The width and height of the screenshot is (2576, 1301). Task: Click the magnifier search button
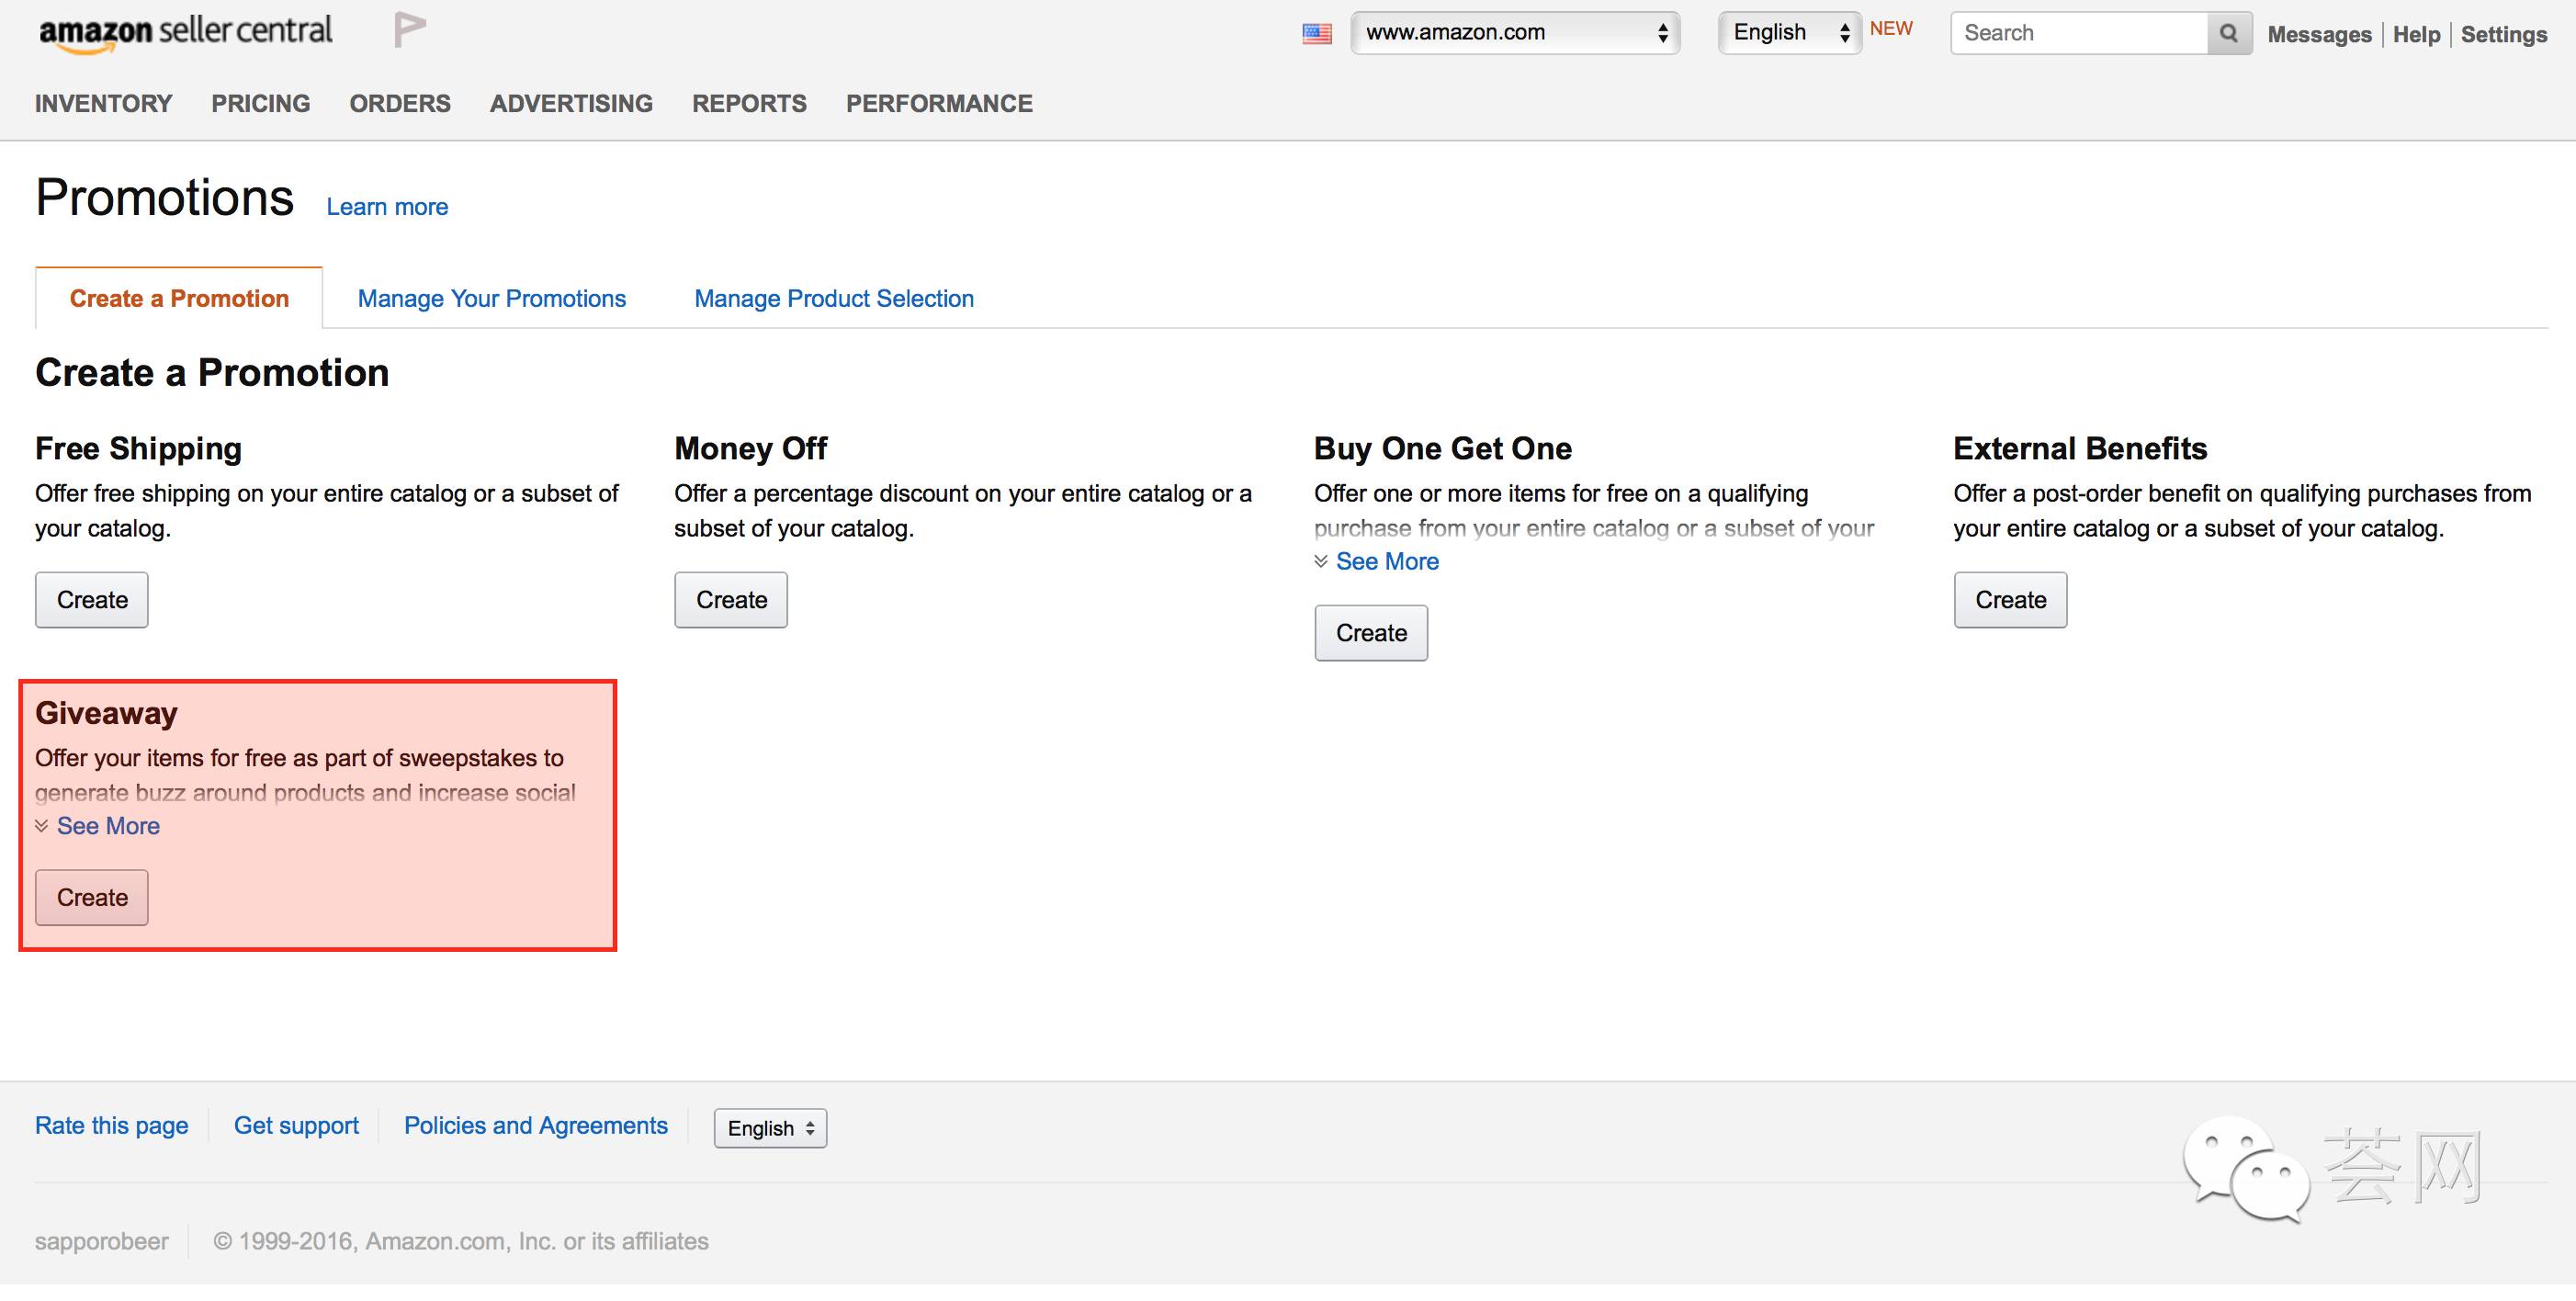click(x=2229, y=33)
